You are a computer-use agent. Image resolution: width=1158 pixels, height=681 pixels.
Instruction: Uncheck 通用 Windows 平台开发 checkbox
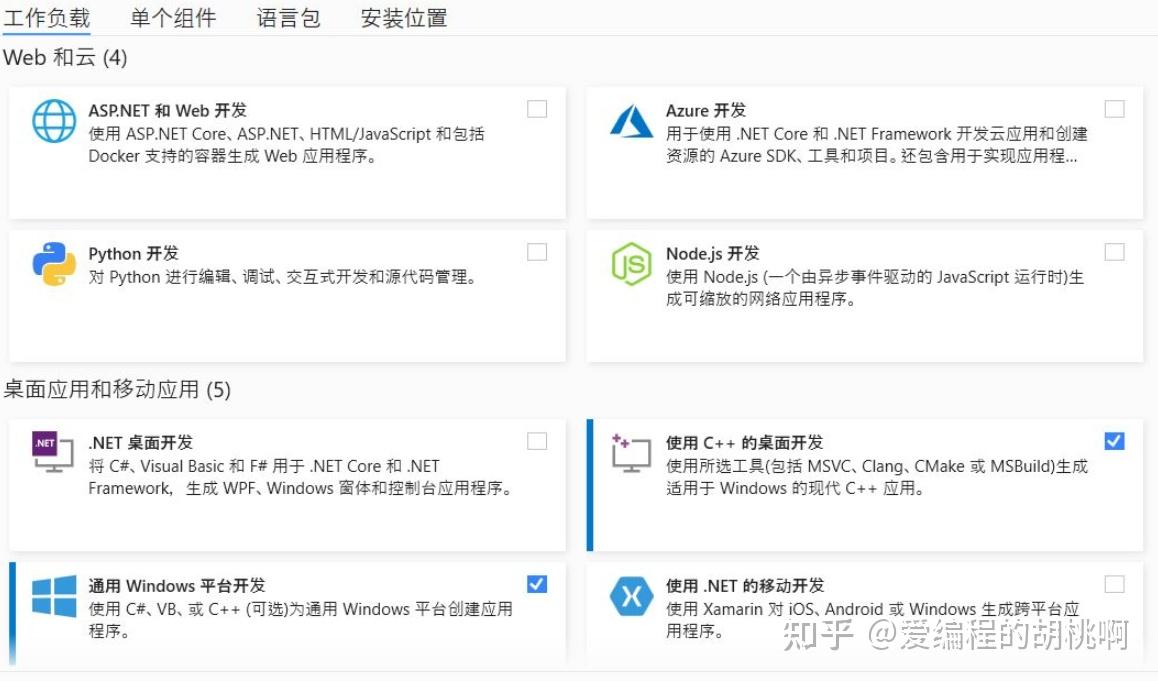pos(537,584)
